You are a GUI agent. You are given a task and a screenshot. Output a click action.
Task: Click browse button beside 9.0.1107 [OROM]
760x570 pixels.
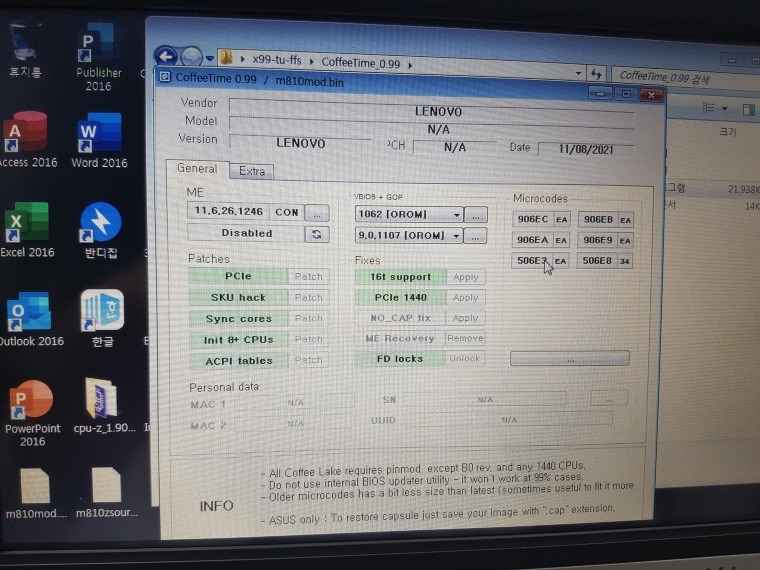[x=475, y=237]
